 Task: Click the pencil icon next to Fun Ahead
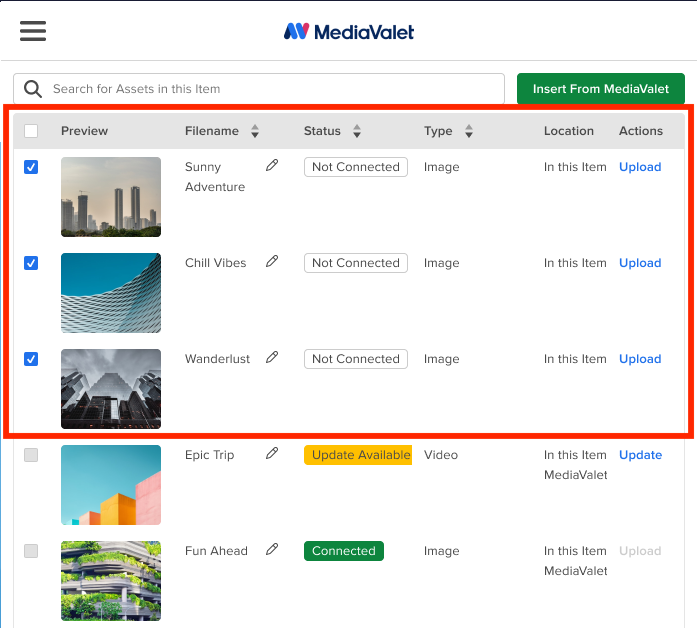[x=272, y=549]
